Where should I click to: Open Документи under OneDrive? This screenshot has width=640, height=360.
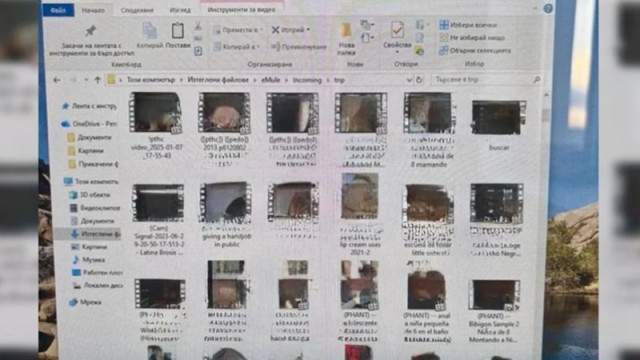click(90, 138)
